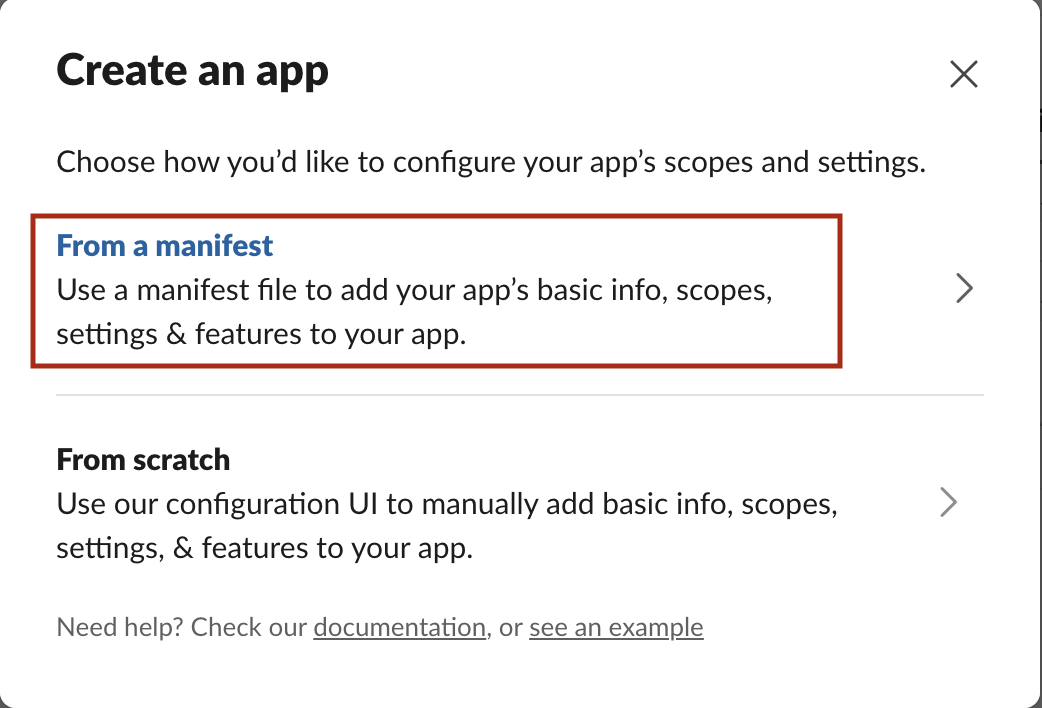Close the Create an app dialog
This screenshot has height=708, width=1042.
[963, 74]
